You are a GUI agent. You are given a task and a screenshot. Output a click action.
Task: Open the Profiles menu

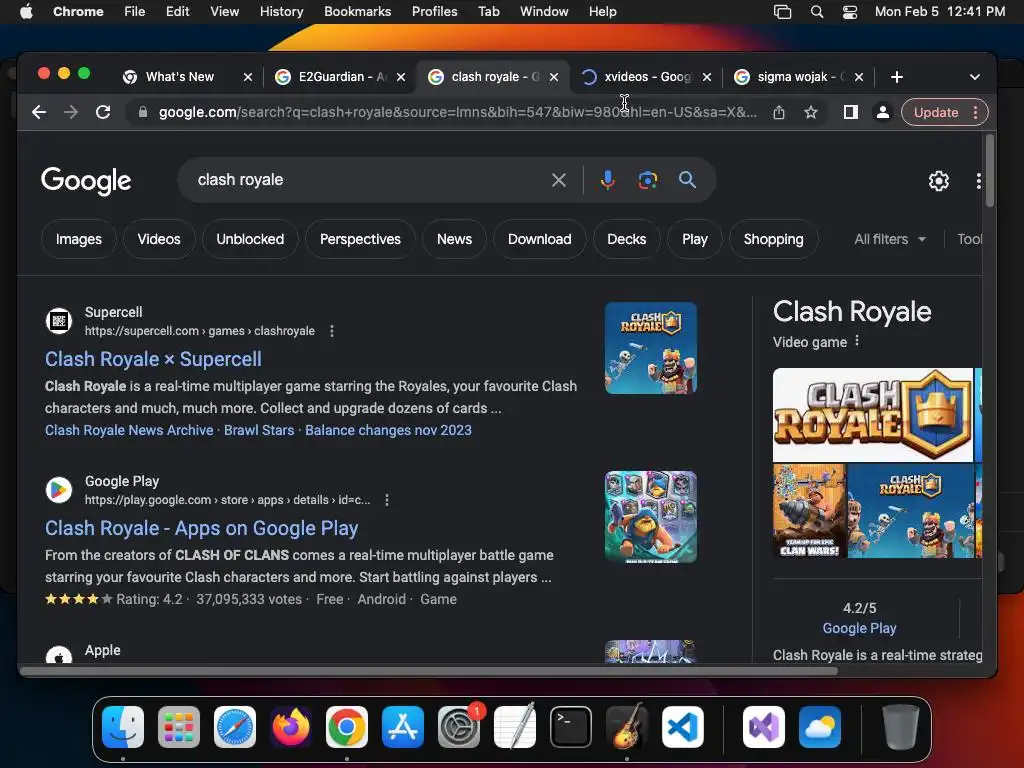point(434,12)
